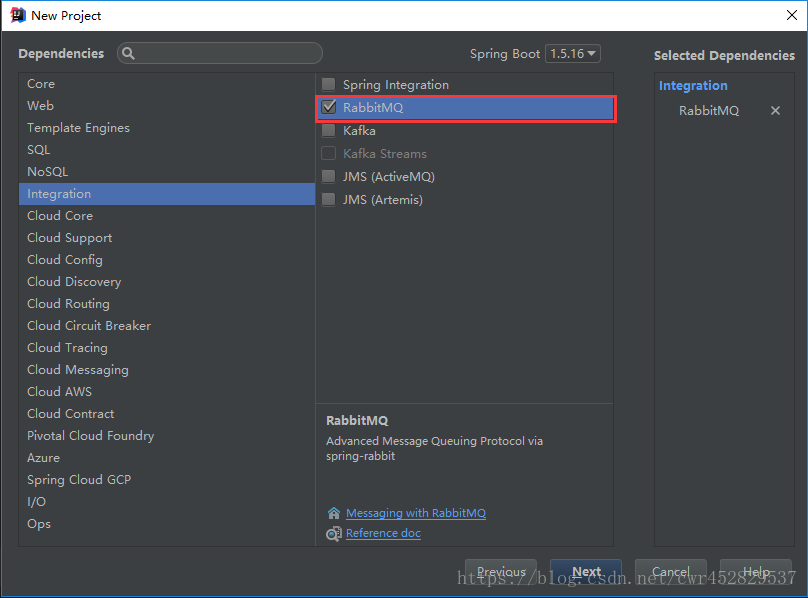Select Cloud Messaging category
Viewport: 808px width, 598px height.
166,370
